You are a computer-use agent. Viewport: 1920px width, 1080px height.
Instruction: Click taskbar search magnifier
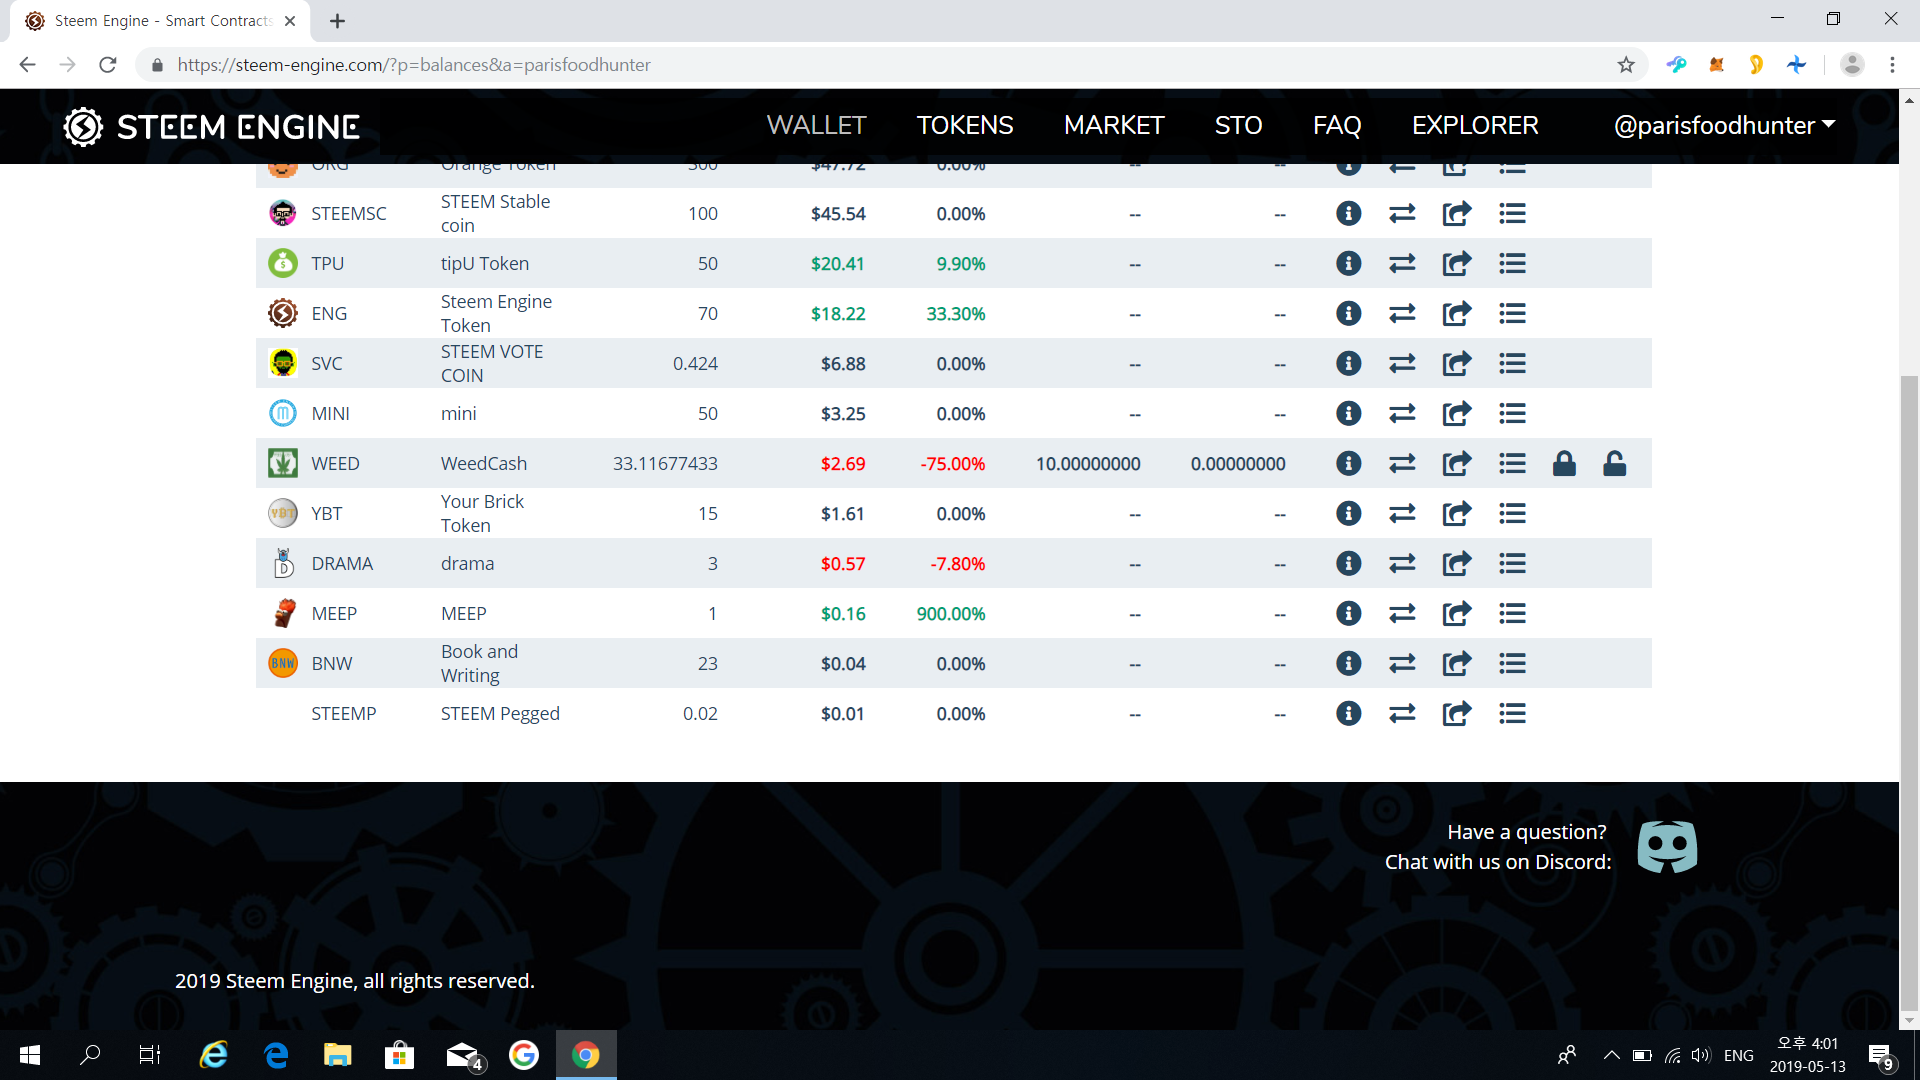click(90, 1055)
